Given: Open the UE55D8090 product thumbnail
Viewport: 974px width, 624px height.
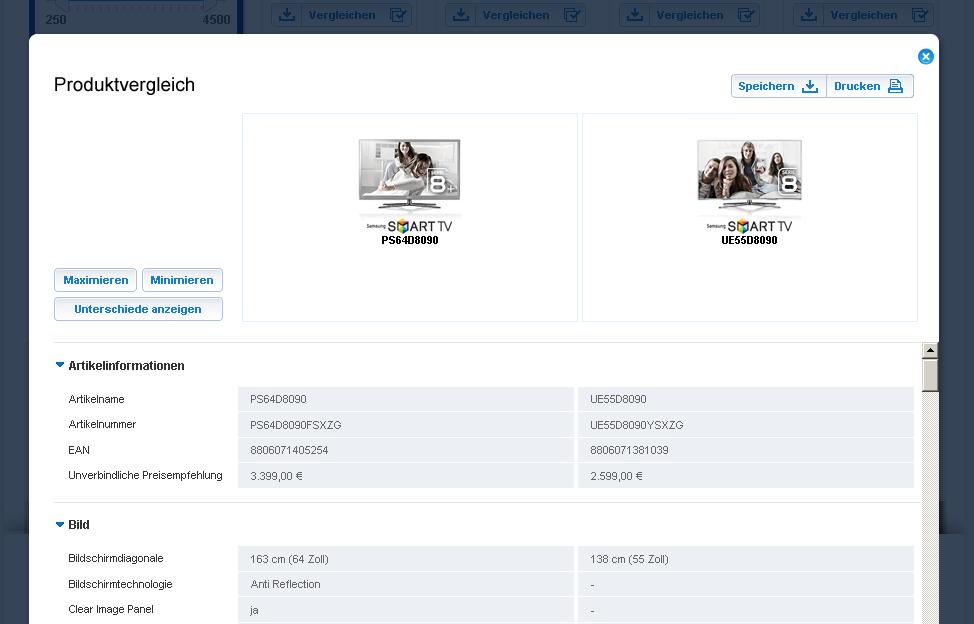Looking at the screenshot, I should [x=749, y=185].
